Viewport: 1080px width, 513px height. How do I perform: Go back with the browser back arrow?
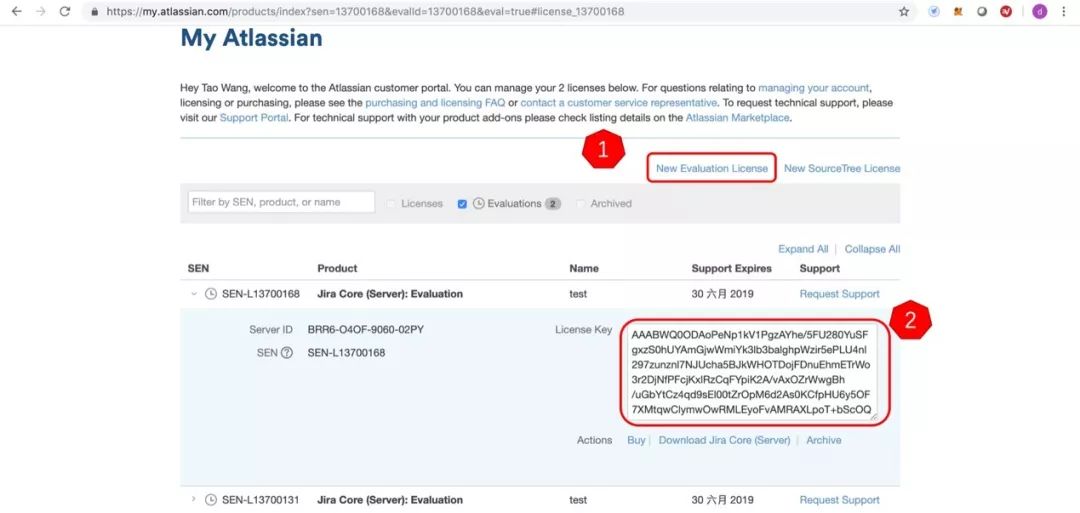[x=17, y=12]
